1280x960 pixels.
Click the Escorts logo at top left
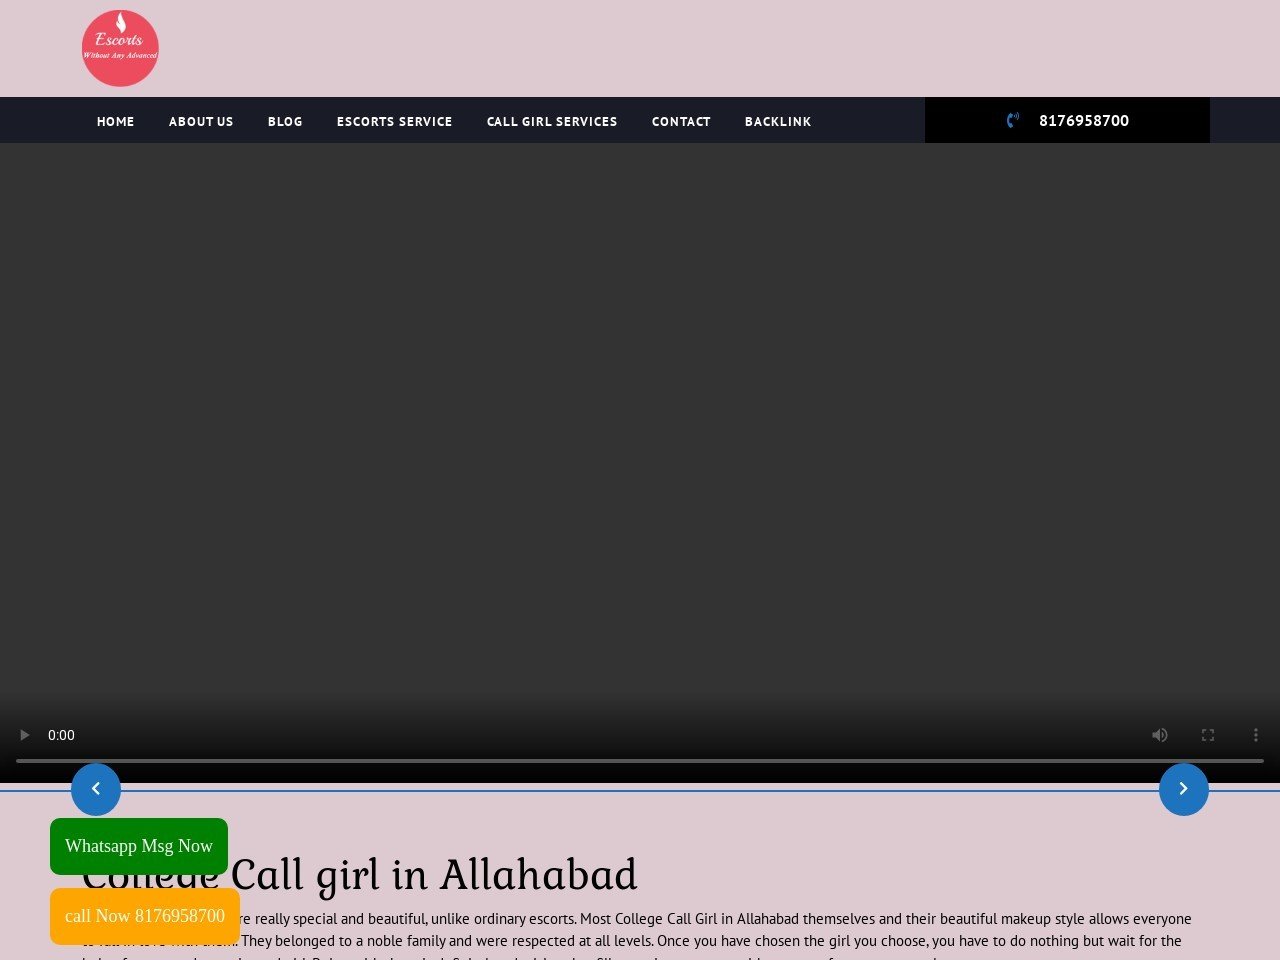click(x=120, y=47)
